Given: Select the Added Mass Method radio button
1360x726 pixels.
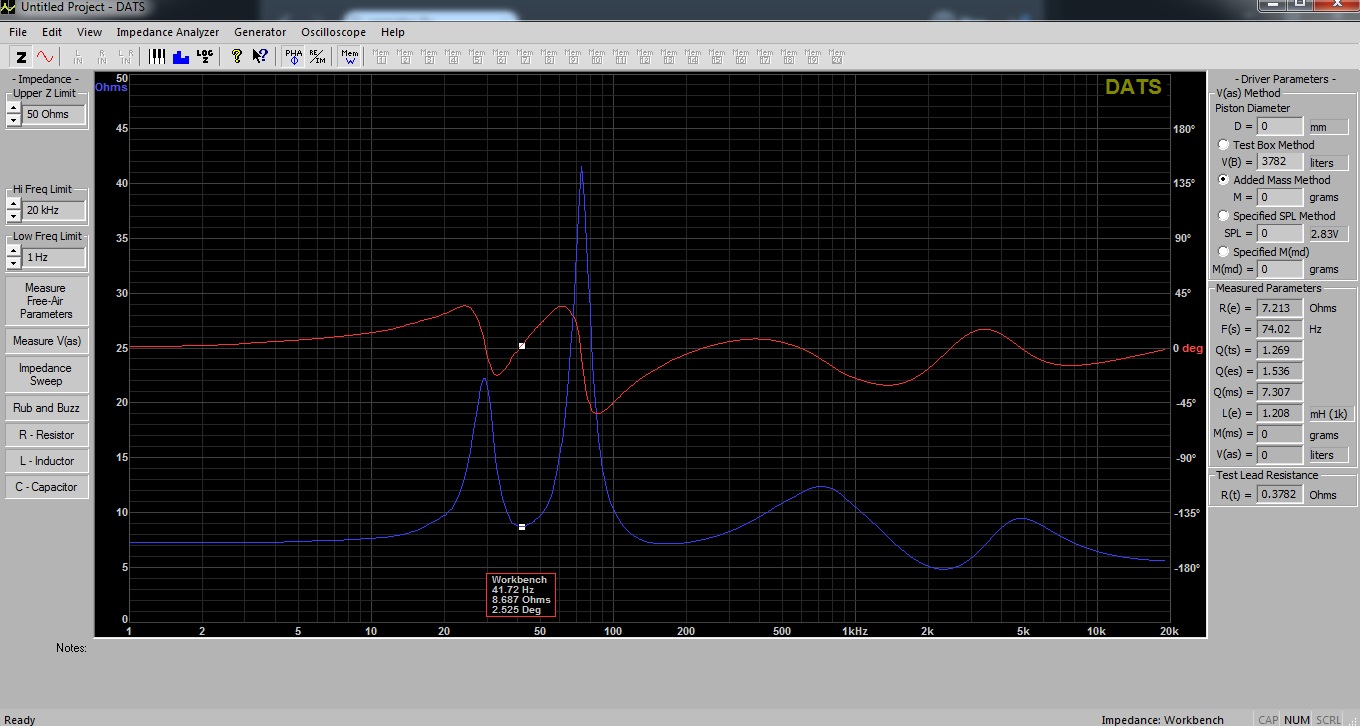Looking at the screenshot, I should pos(1224,180).
